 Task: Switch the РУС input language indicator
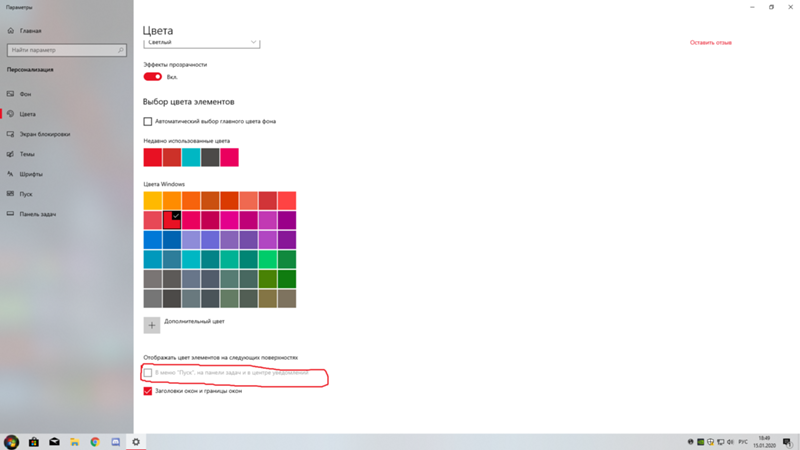click(x=743, y=442)
